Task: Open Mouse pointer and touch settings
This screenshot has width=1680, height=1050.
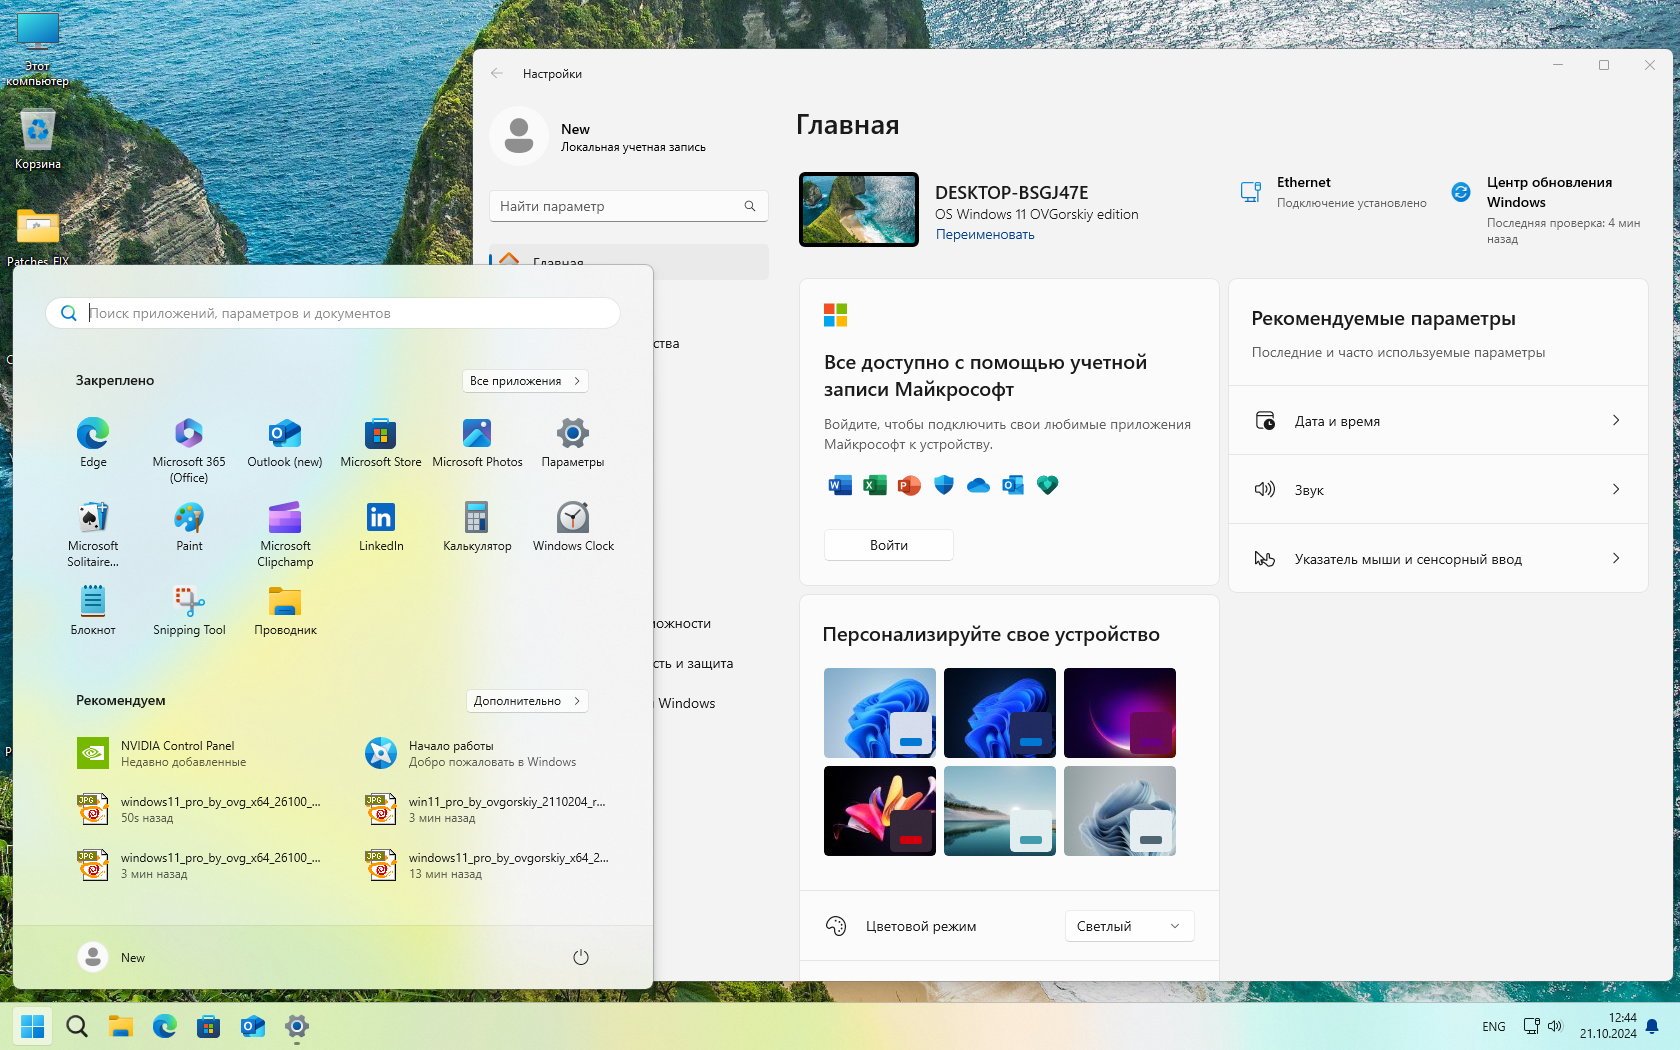Action: (1437, 559)
